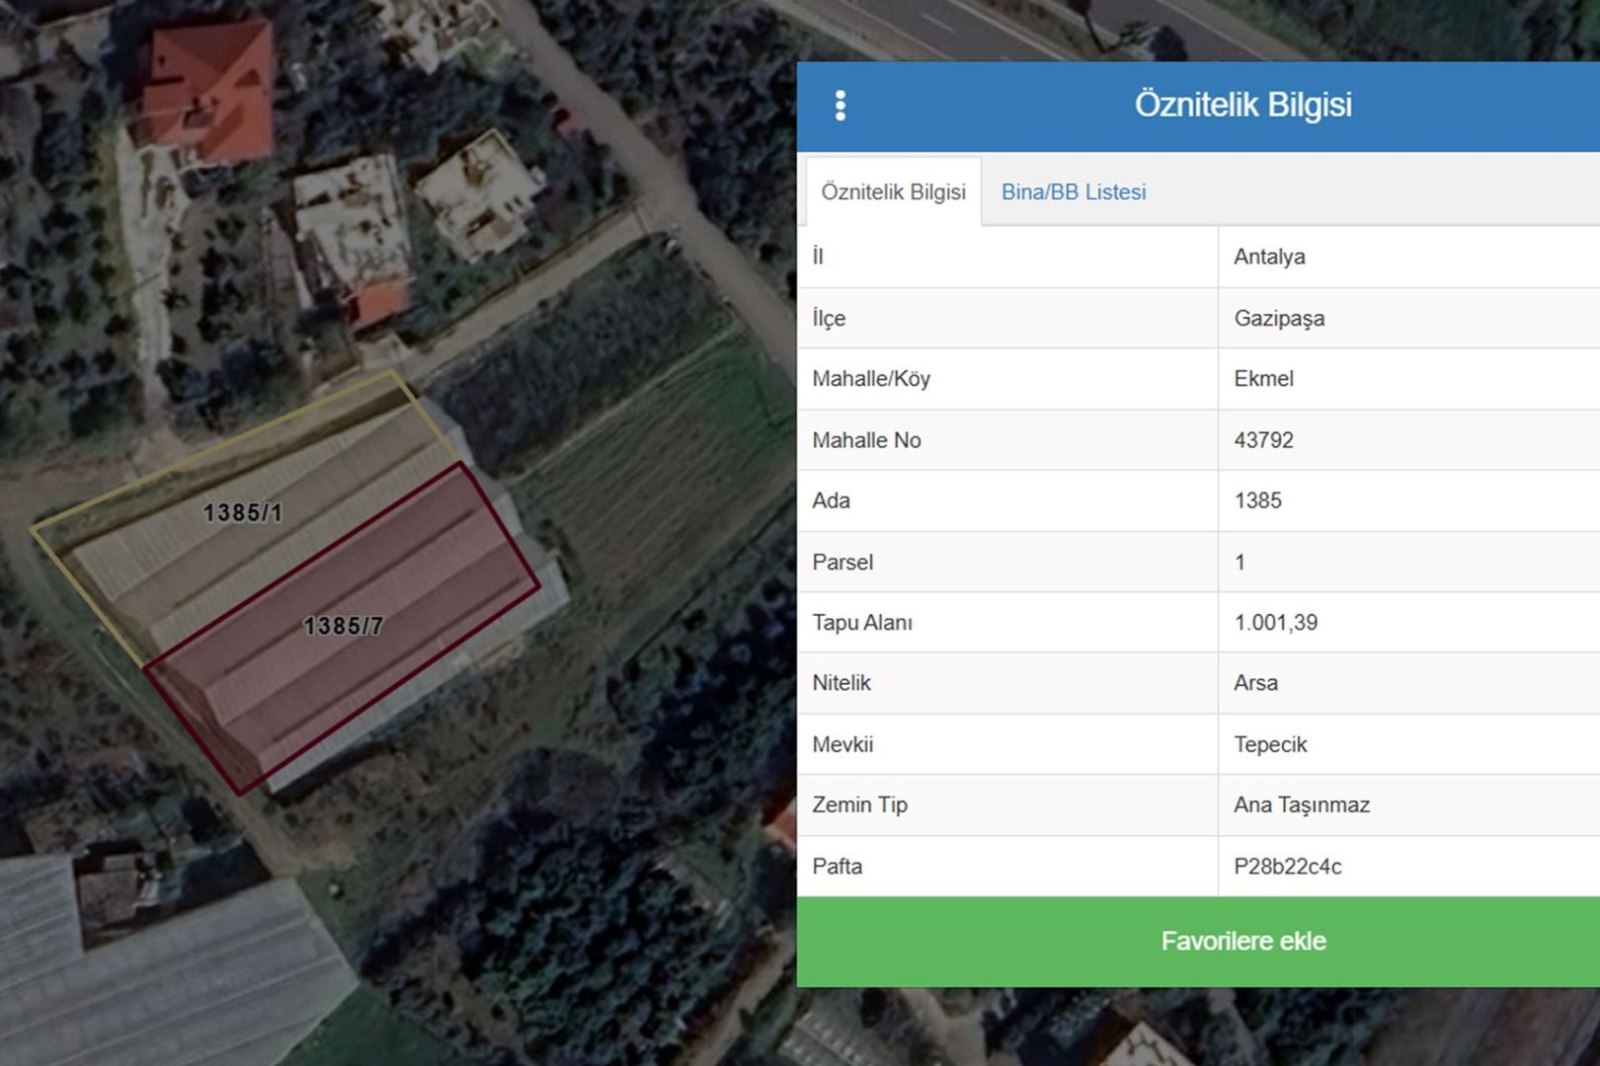This screenshot has width=1600, height=1066.
Task: Click parcel label 1385/7 on the map
Action: (343, 626)
